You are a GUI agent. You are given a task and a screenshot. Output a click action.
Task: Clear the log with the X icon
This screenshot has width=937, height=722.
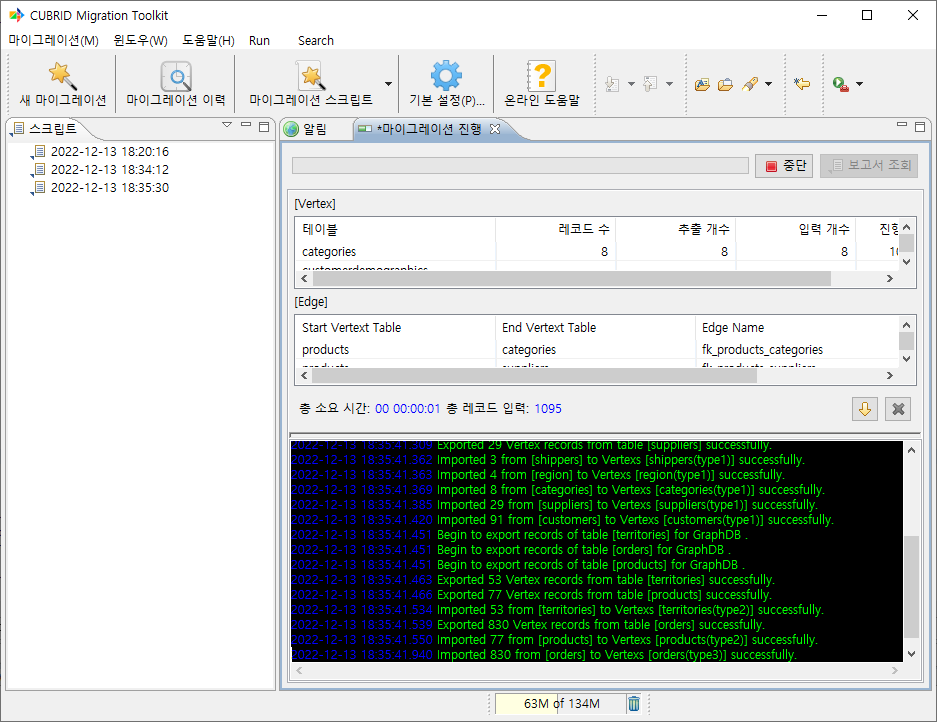pos(898,408)
